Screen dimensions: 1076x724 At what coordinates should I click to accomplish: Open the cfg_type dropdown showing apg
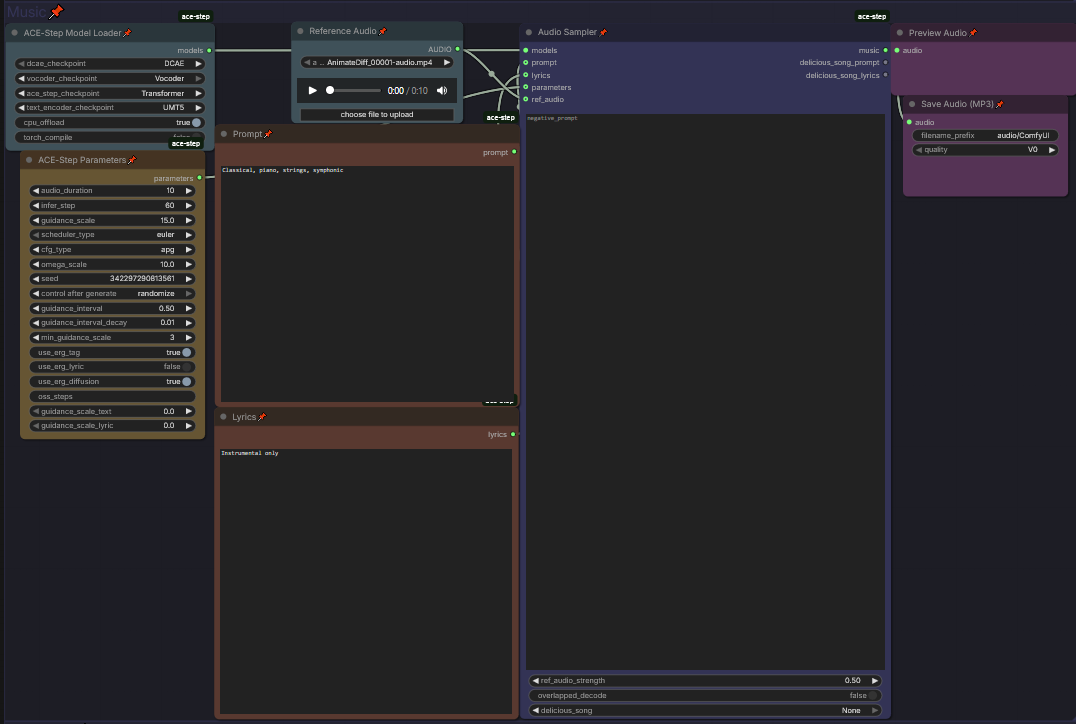coord(112,249)
